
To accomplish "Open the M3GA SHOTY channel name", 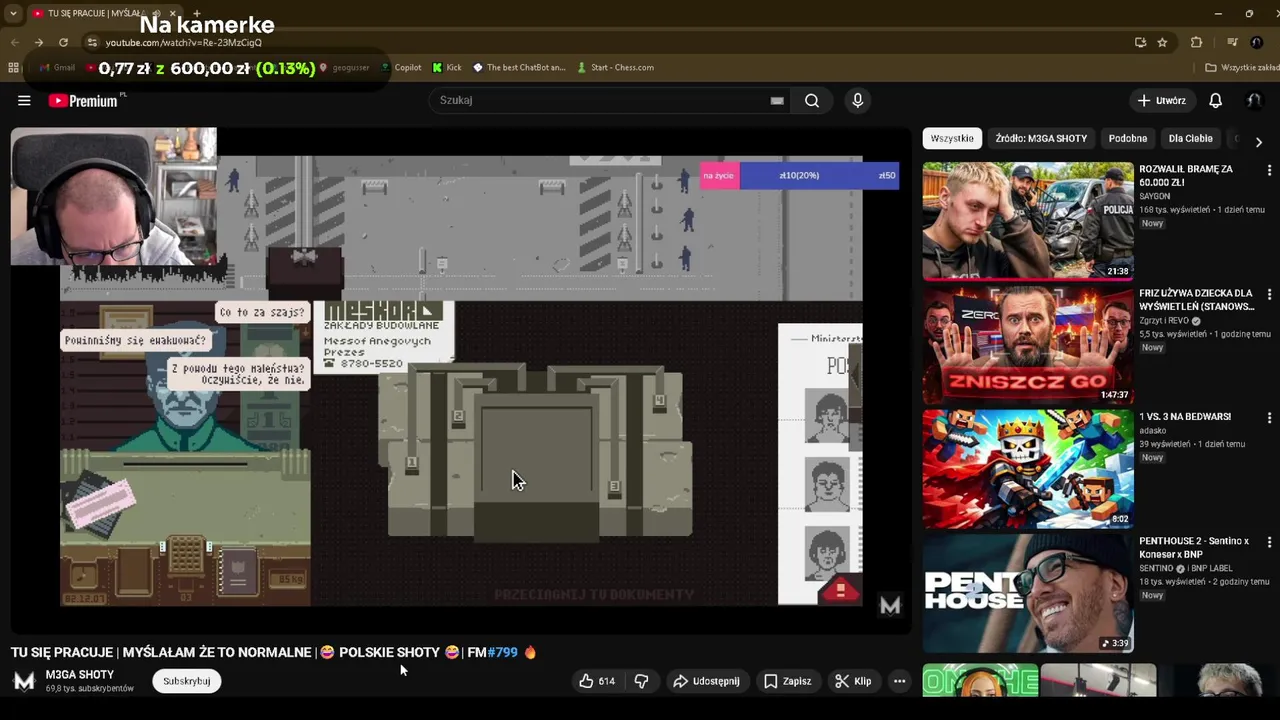I will coord(80,675).
